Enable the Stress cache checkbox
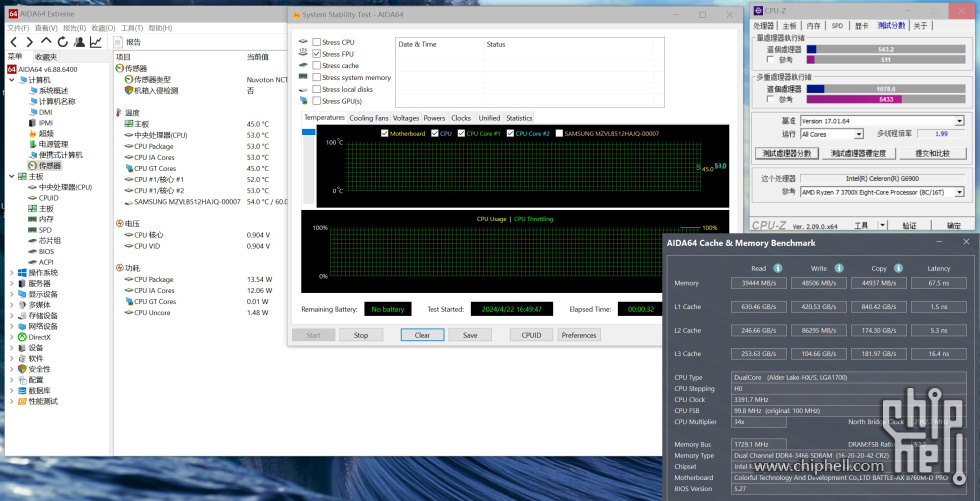This screenshot has width=980, height=501. click(x=317, y=66)
